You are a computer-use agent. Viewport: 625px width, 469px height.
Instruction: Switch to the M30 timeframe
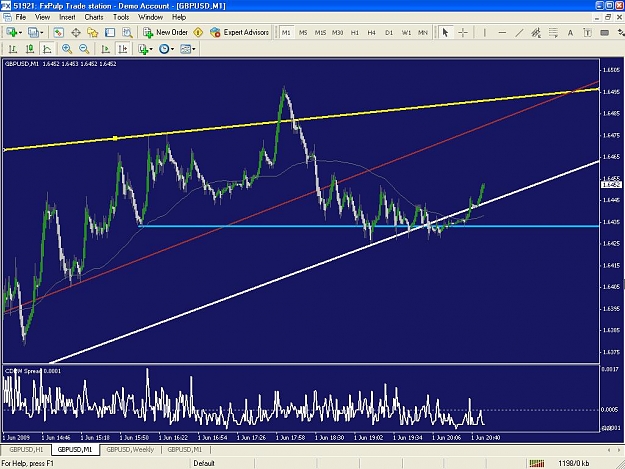(338, 33)
